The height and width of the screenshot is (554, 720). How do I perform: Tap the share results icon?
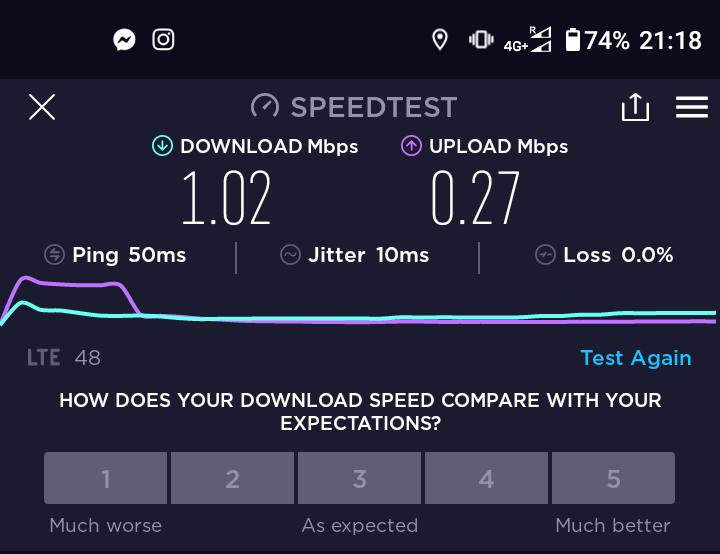pos(636,107)
